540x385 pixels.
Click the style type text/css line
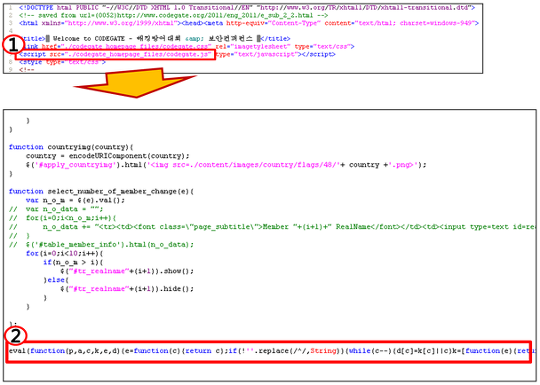pyautogui.click(x=62, y=62)
